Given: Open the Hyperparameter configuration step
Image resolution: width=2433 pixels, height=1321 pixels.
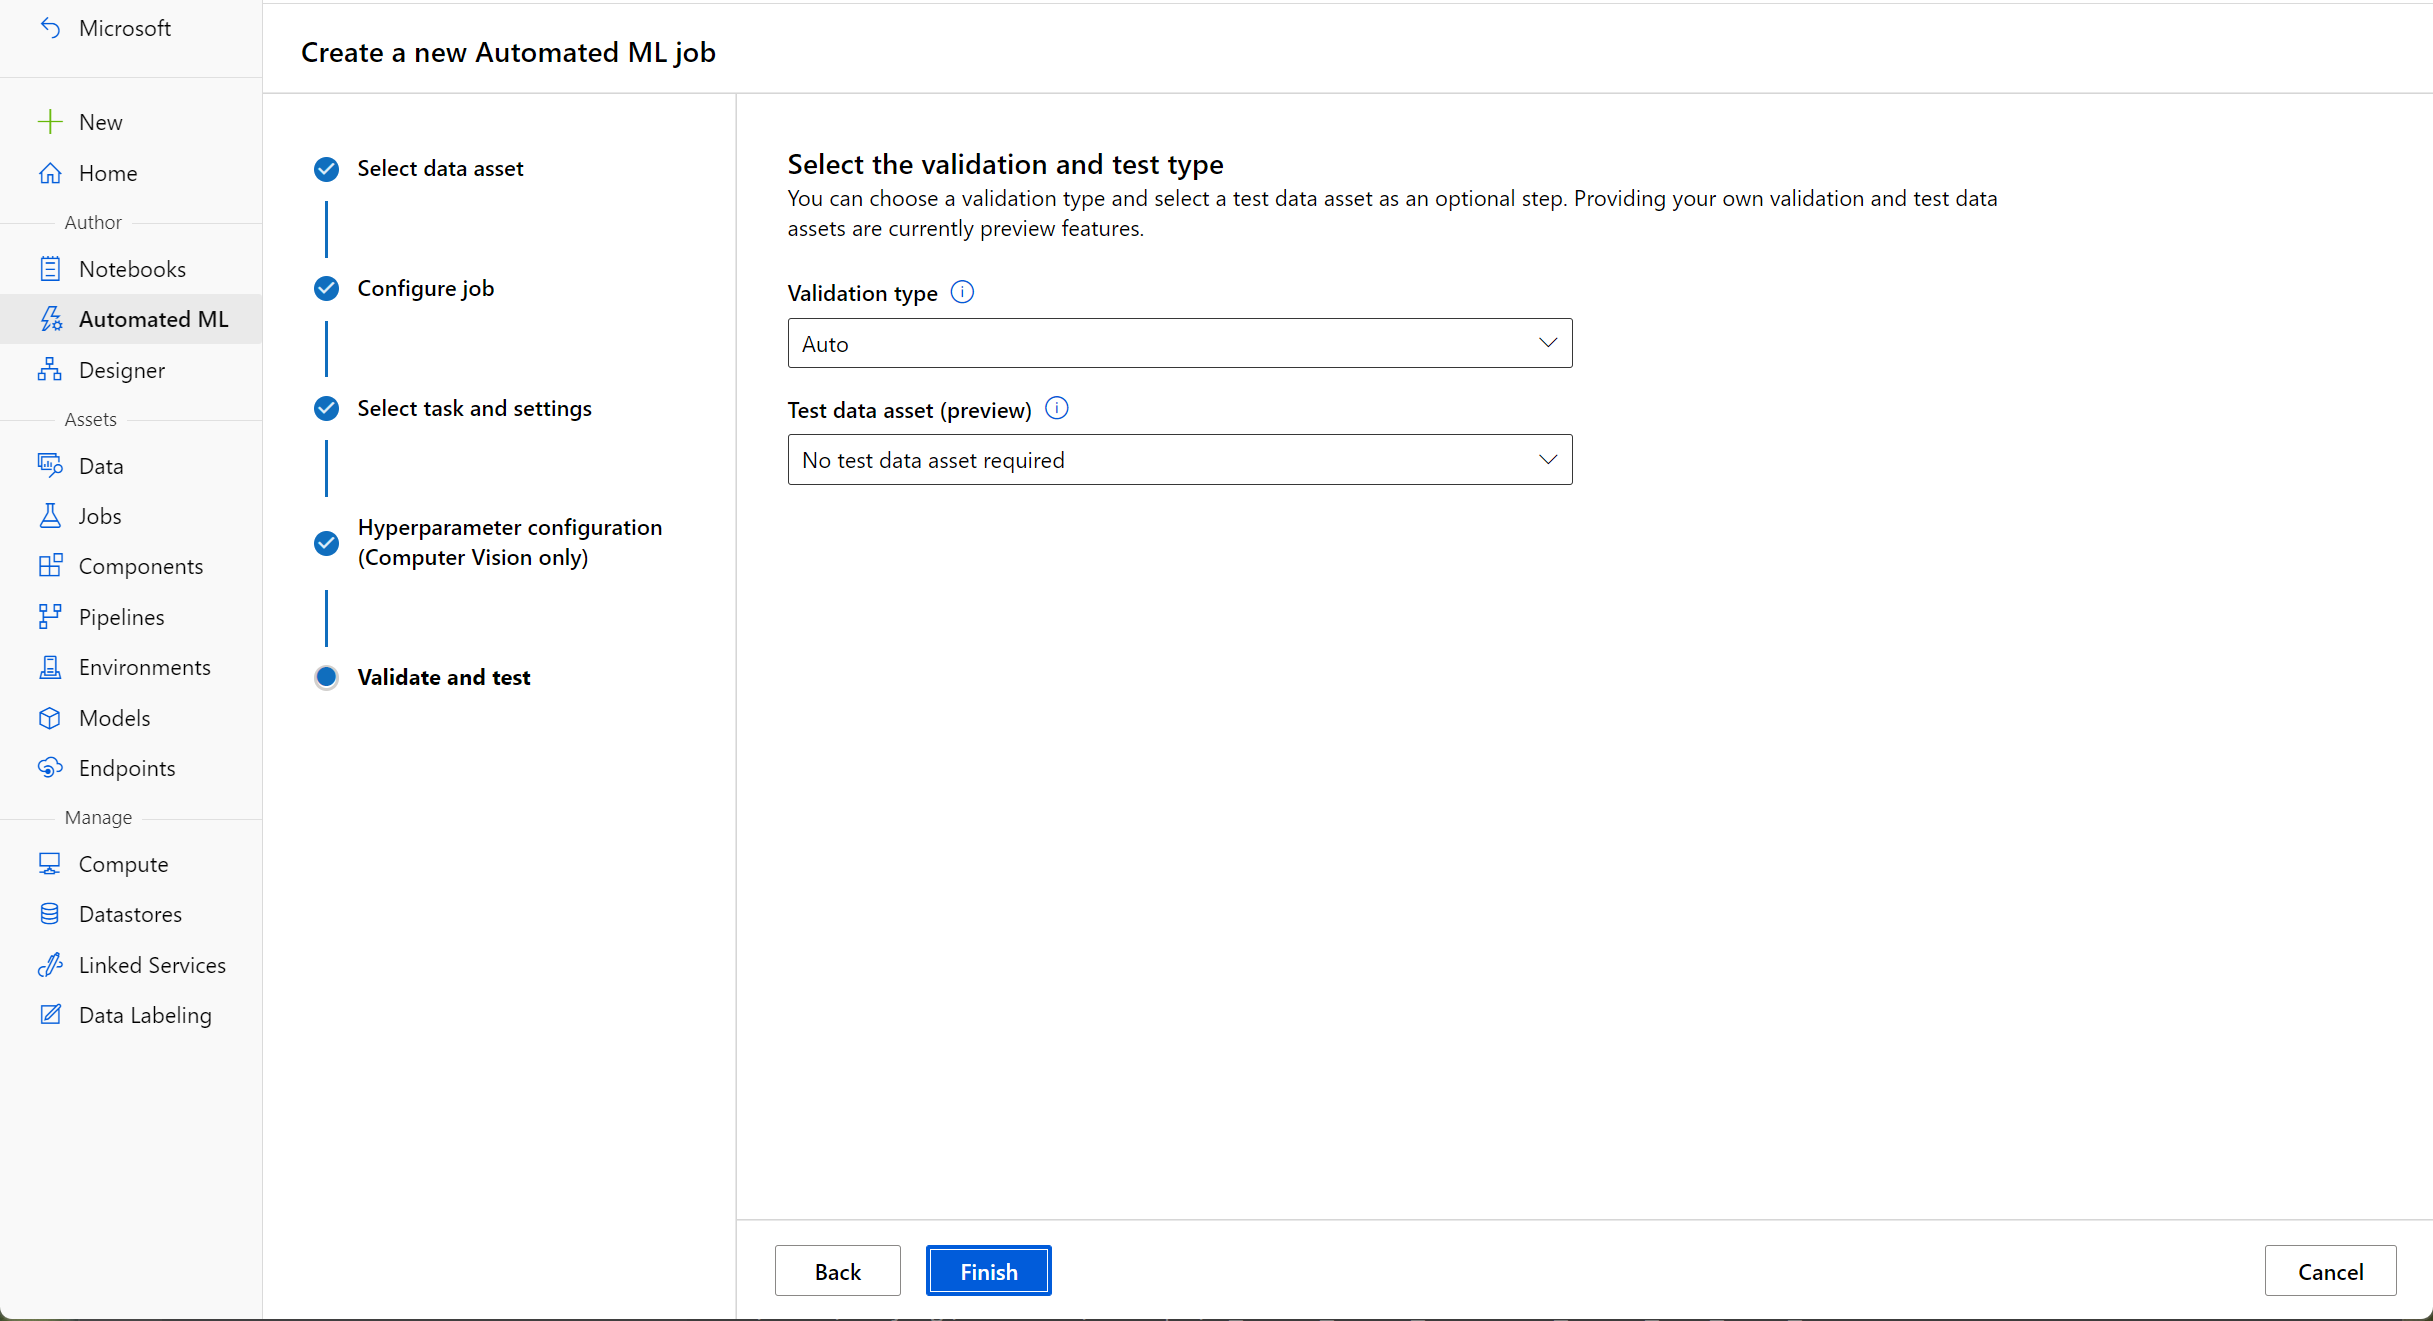Looking at the screenshot, I should (x=509, y=542).
